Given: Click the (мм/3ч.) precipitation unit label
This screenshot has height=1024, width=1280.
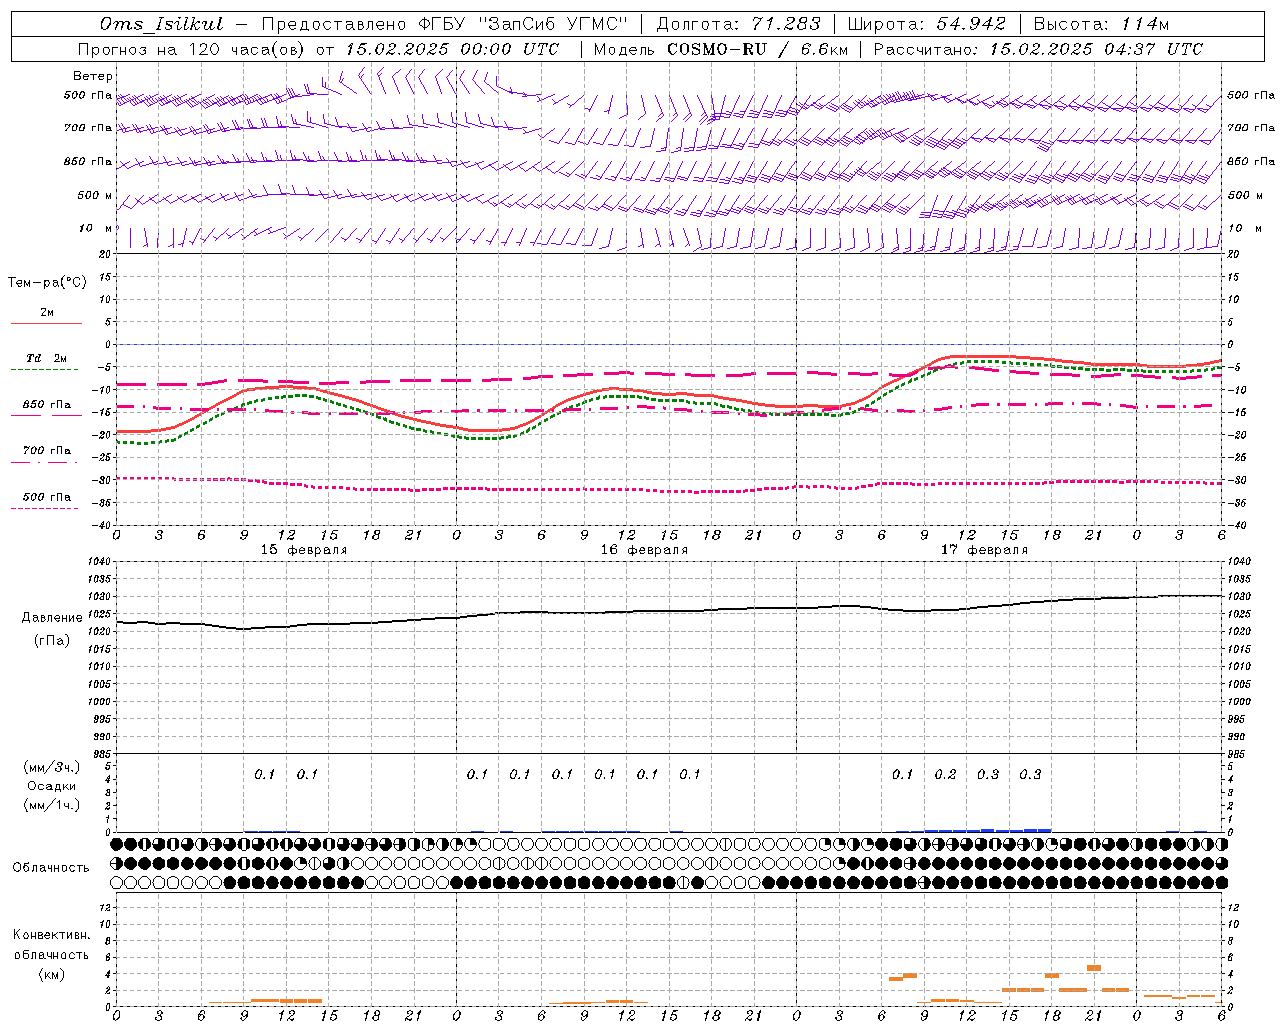Looking at the screenshot, I should [x=52, y=767].
